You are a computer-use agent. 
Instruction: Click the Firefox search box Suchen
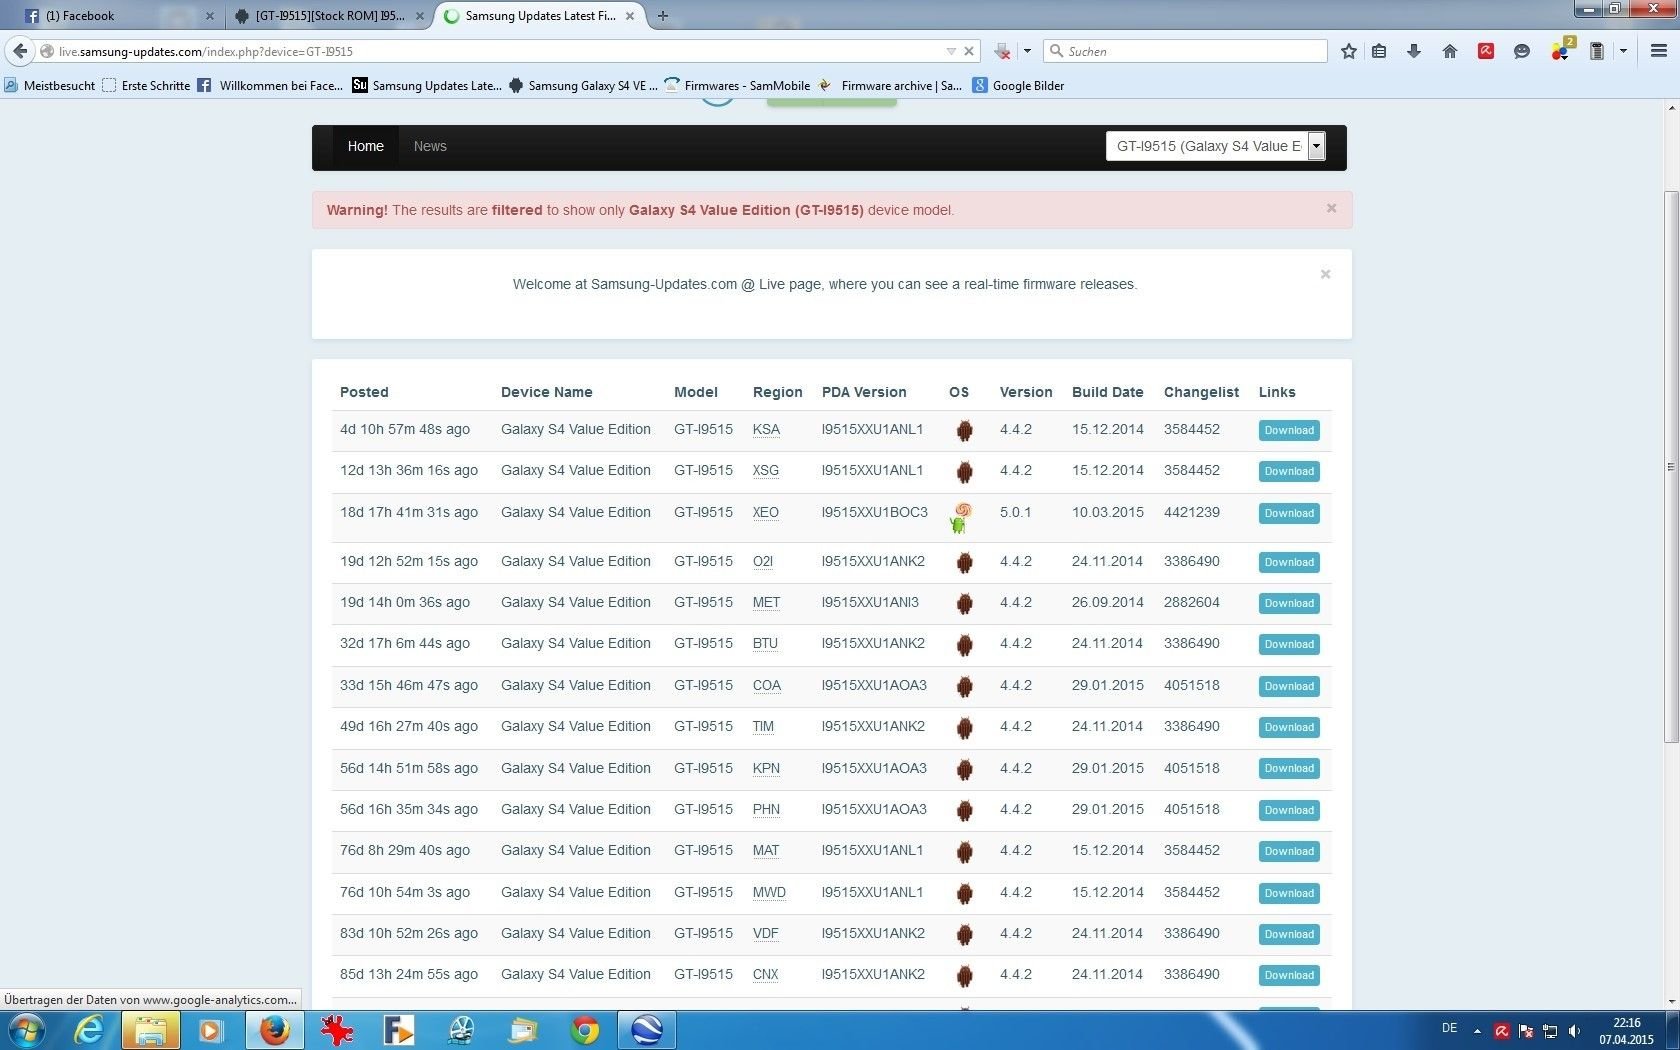tap(1186, 51)
